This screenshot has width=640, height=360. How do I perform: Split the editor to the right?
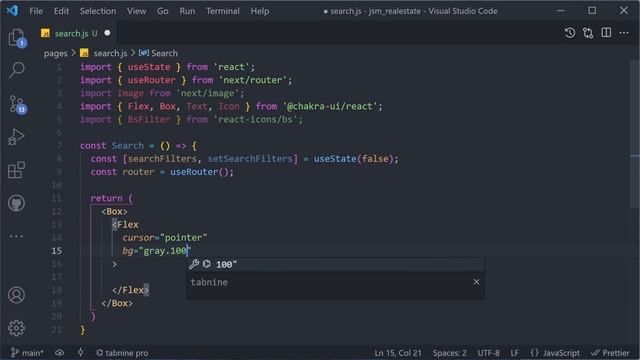606,33
